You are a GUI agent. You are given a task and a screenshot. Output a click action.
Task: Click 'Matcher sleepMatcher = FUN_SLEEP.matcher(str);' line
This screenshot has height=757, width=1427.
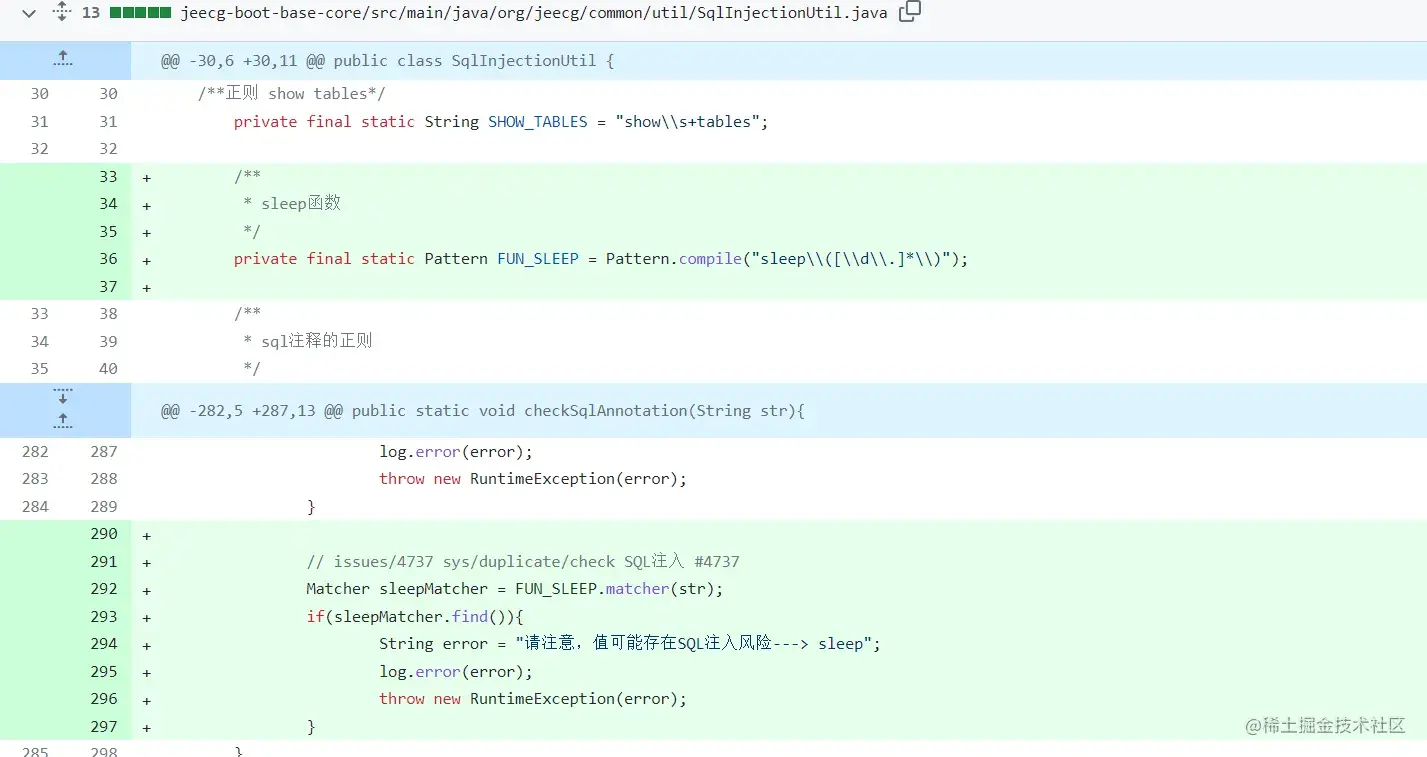515,589
